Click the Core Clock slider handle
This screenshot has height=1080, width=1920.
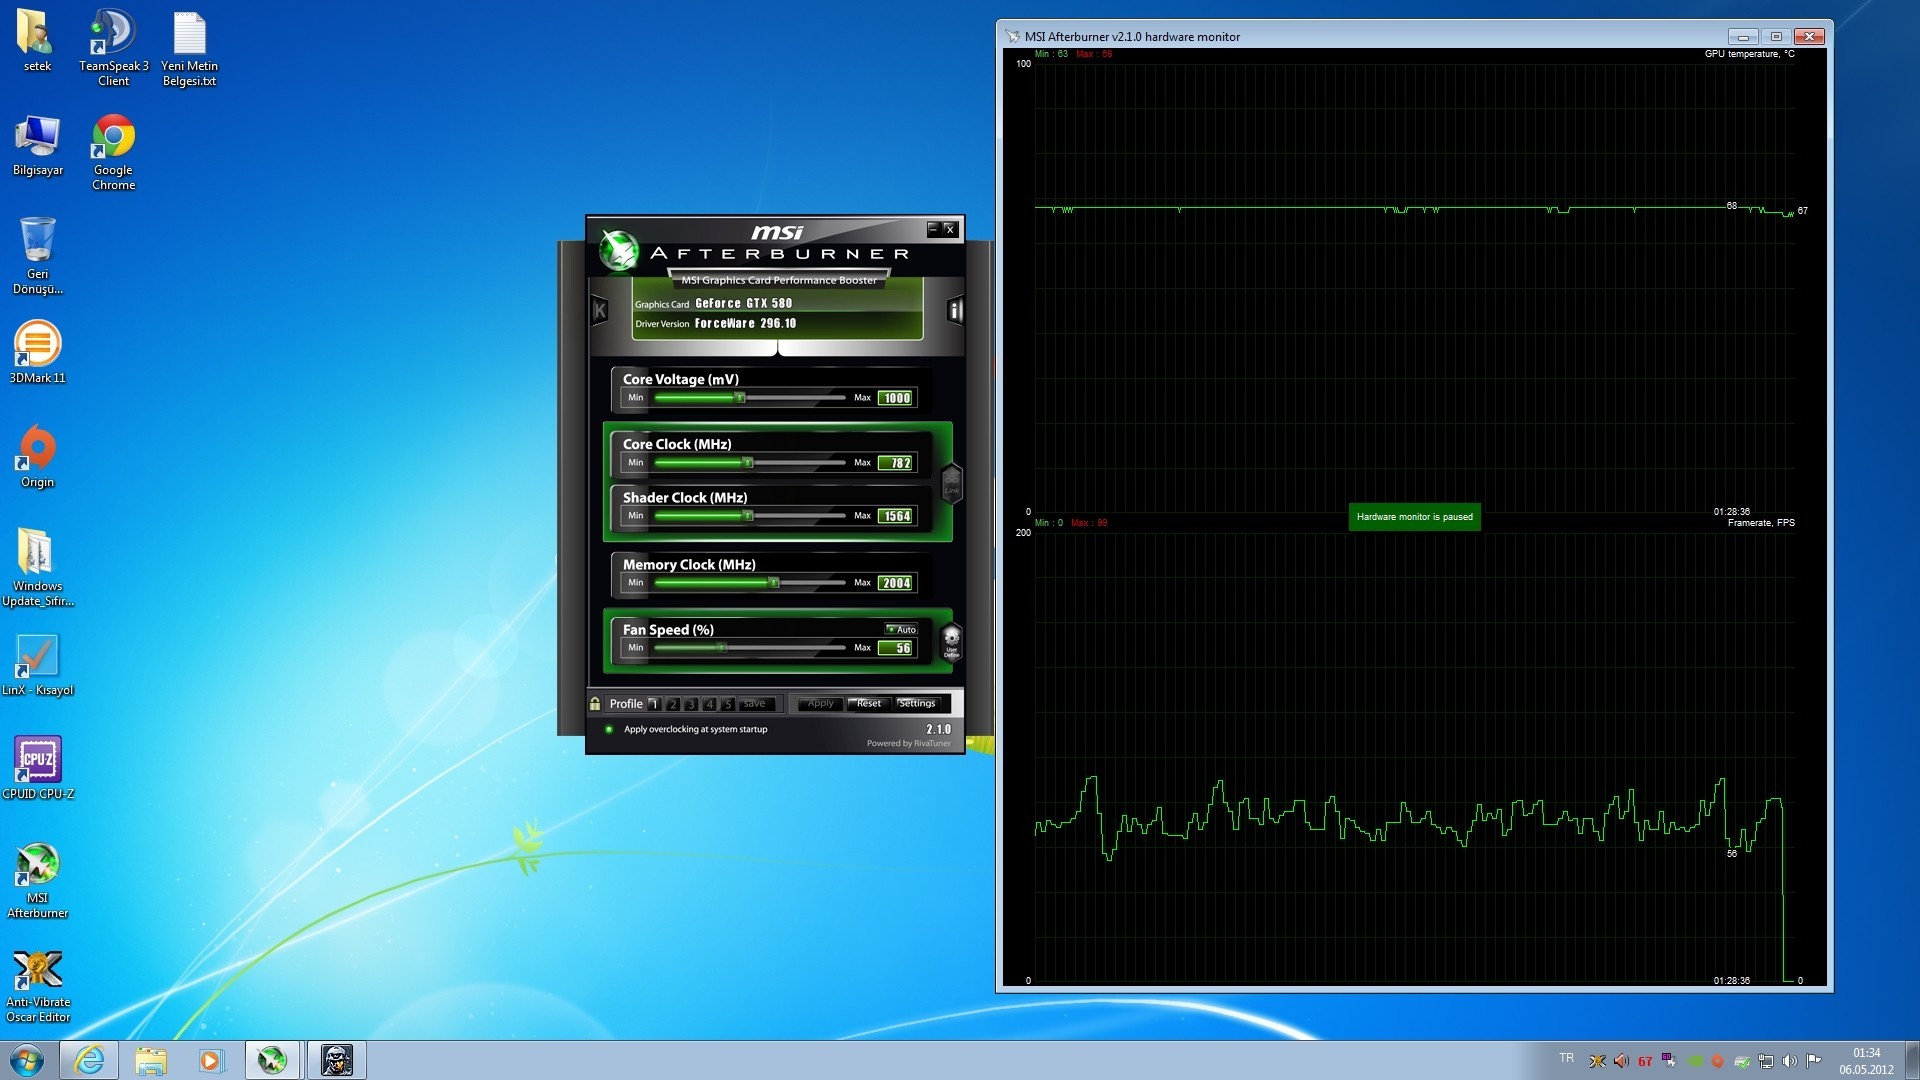coord(747,463)
